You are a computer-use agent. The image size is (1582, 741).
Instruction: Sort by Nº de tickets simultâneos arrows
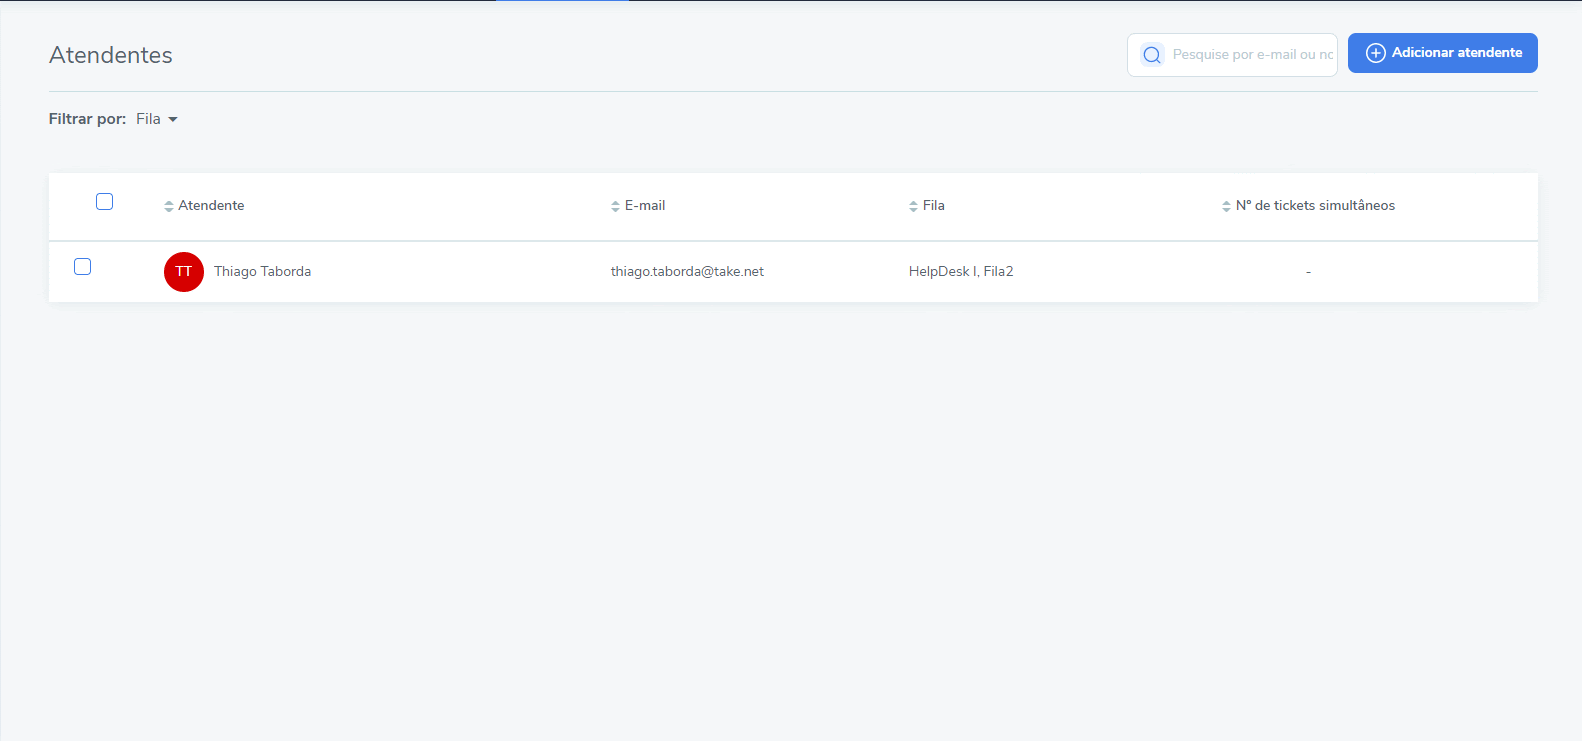pyautogui.click(x=1226, y=206)
